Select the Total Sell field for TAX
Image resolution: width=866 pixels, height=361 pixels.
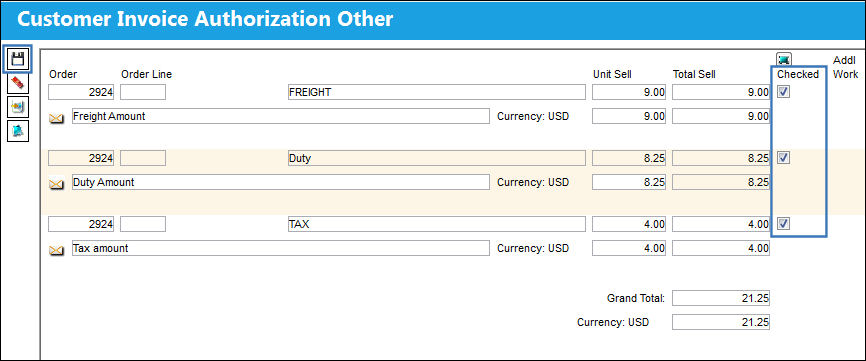click(x=721, y=224)
